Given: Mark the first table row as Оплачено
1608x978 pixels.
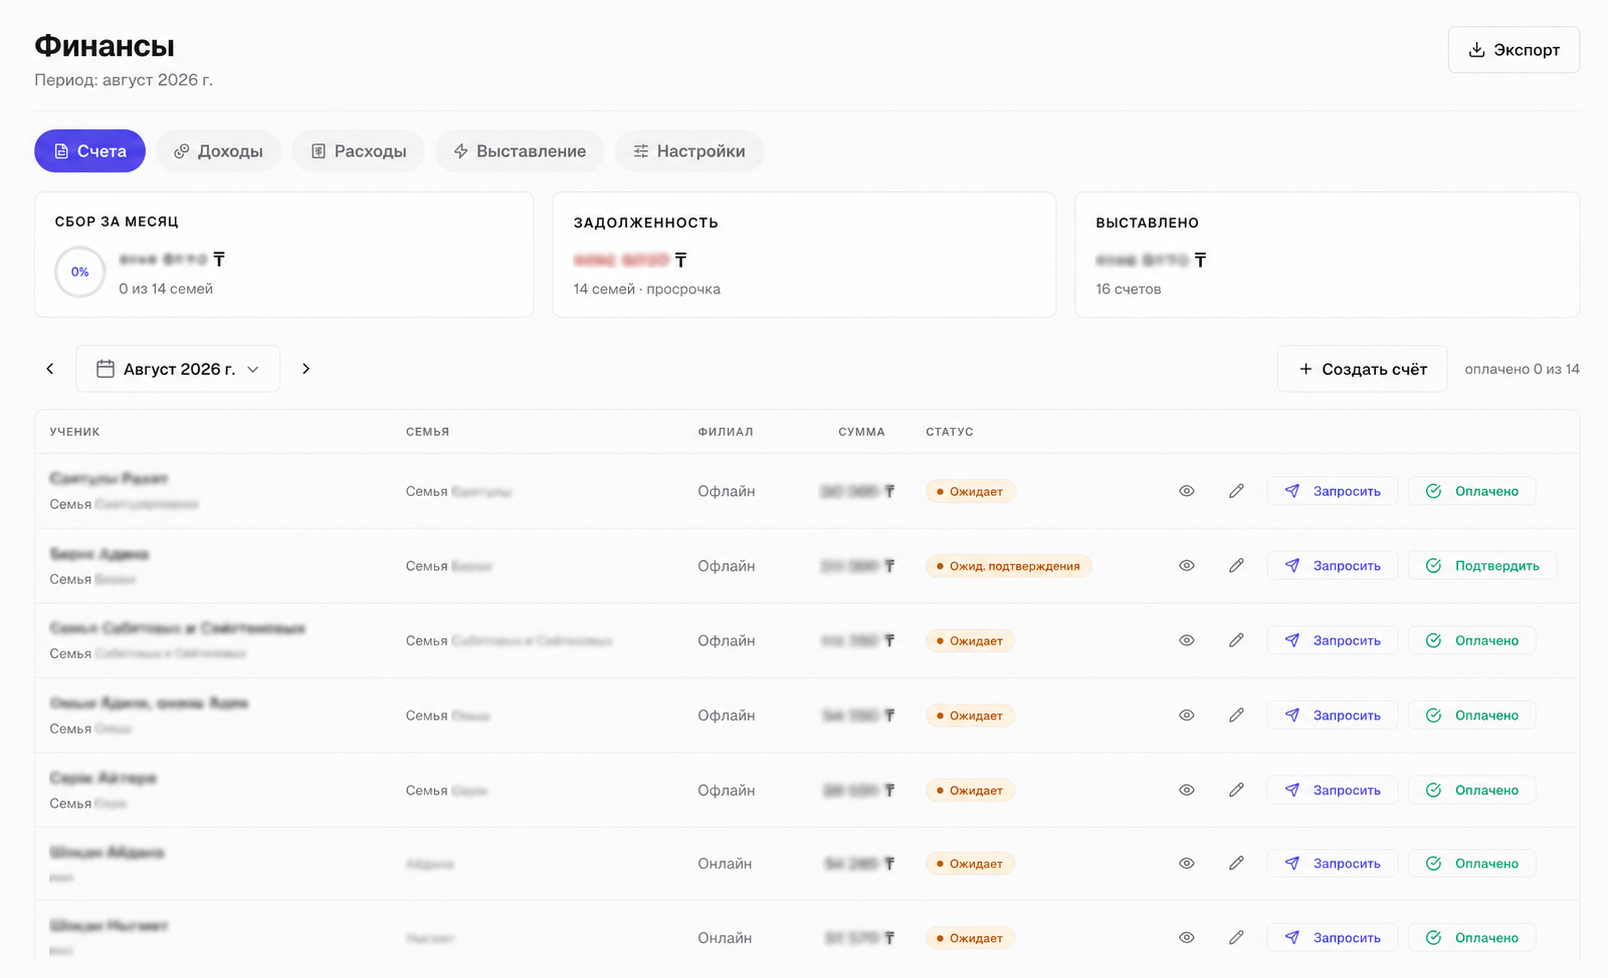Looking at the screenshot, I should tap(1472, 491).
